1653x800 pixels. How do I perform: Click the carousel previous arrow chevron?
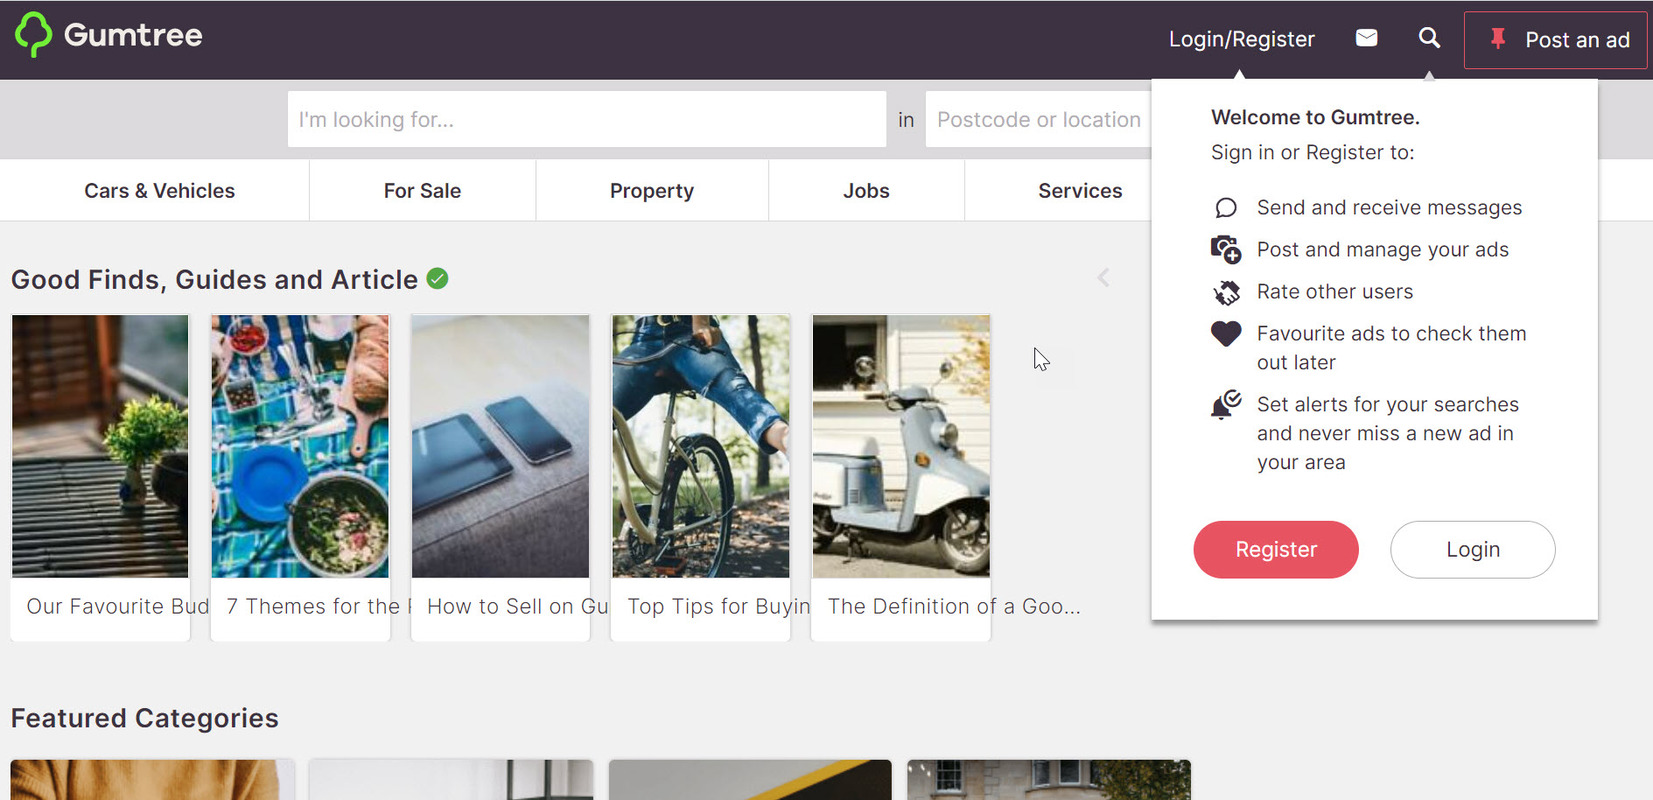coord(1103,278)
